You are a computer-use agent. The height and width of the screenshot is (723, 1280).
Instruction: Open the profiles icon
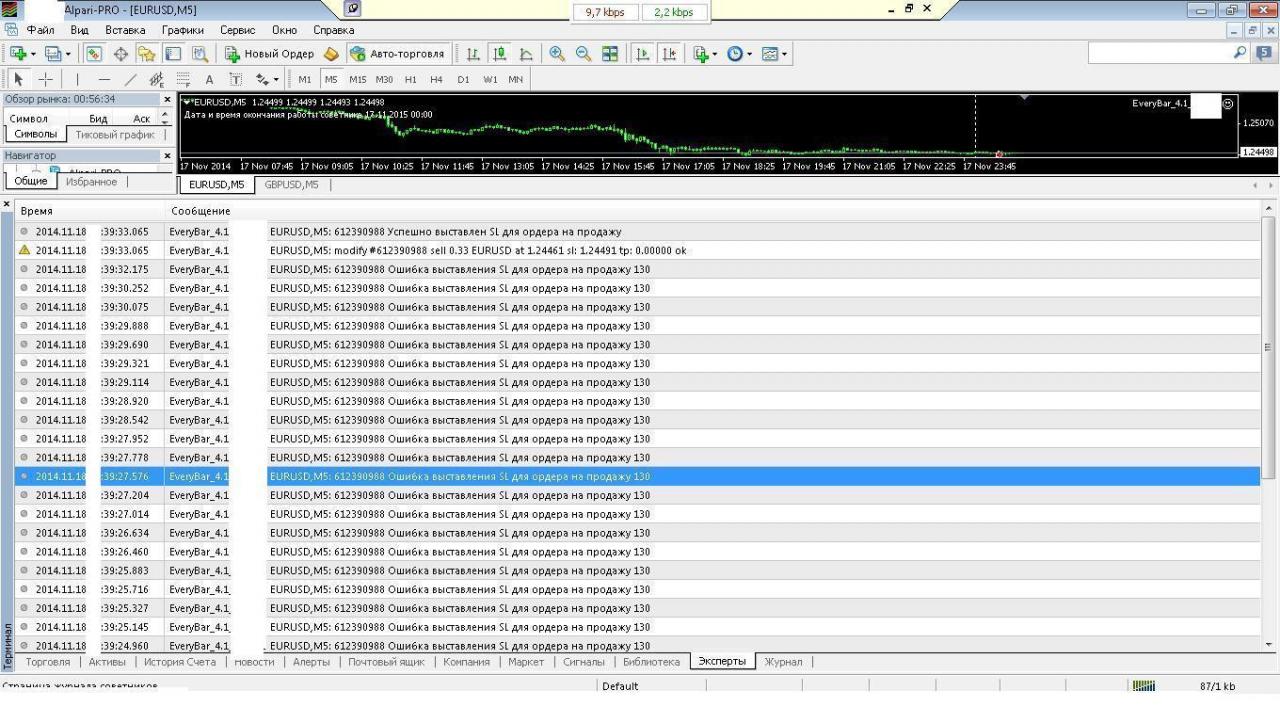[52, 54]
